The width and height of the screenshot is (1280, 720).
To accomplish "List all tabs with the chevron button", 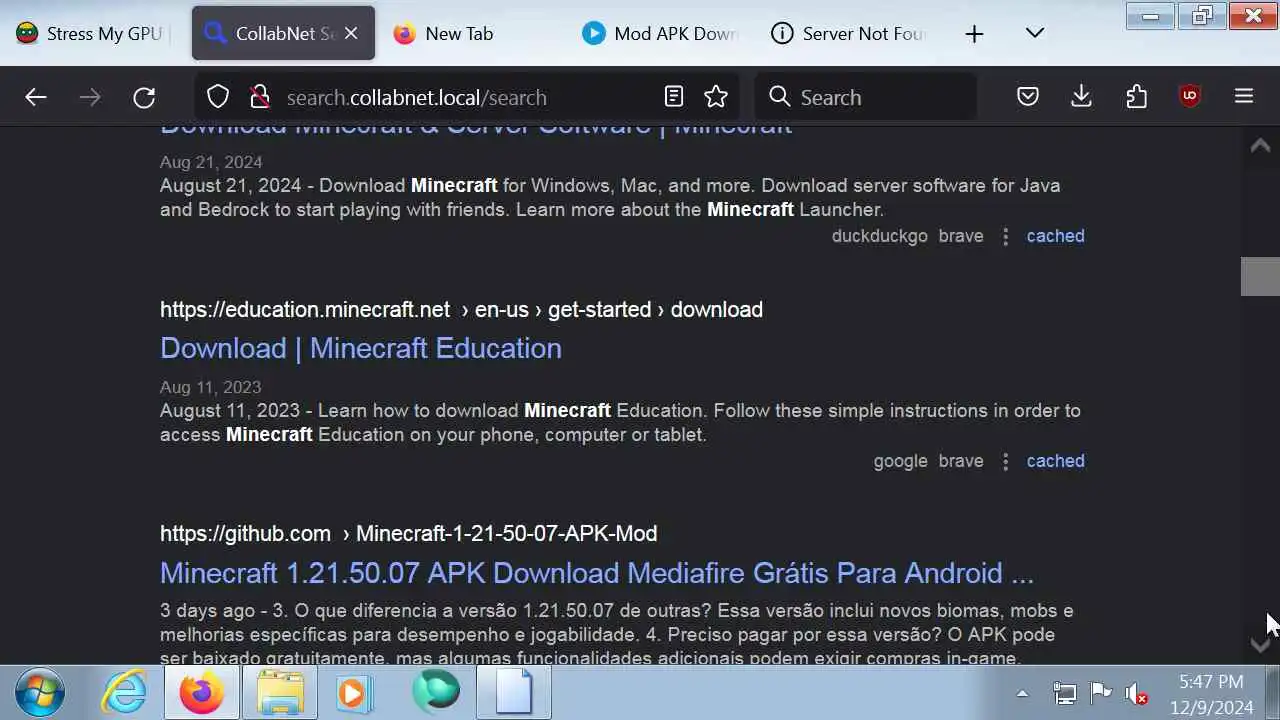I will tap(1035, 34).
